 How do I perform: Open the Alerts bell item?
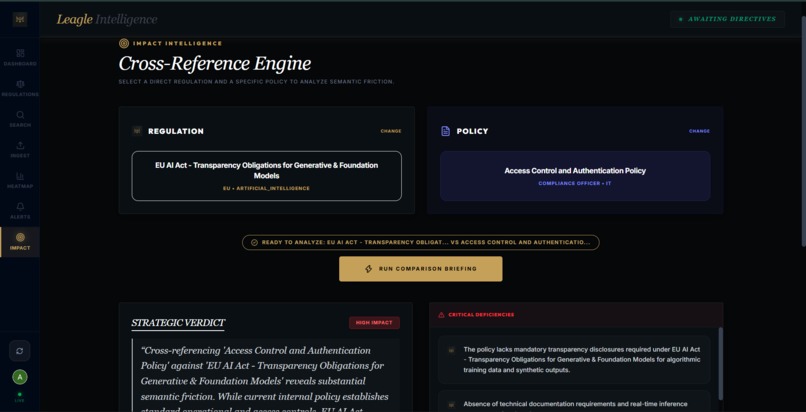20,211
